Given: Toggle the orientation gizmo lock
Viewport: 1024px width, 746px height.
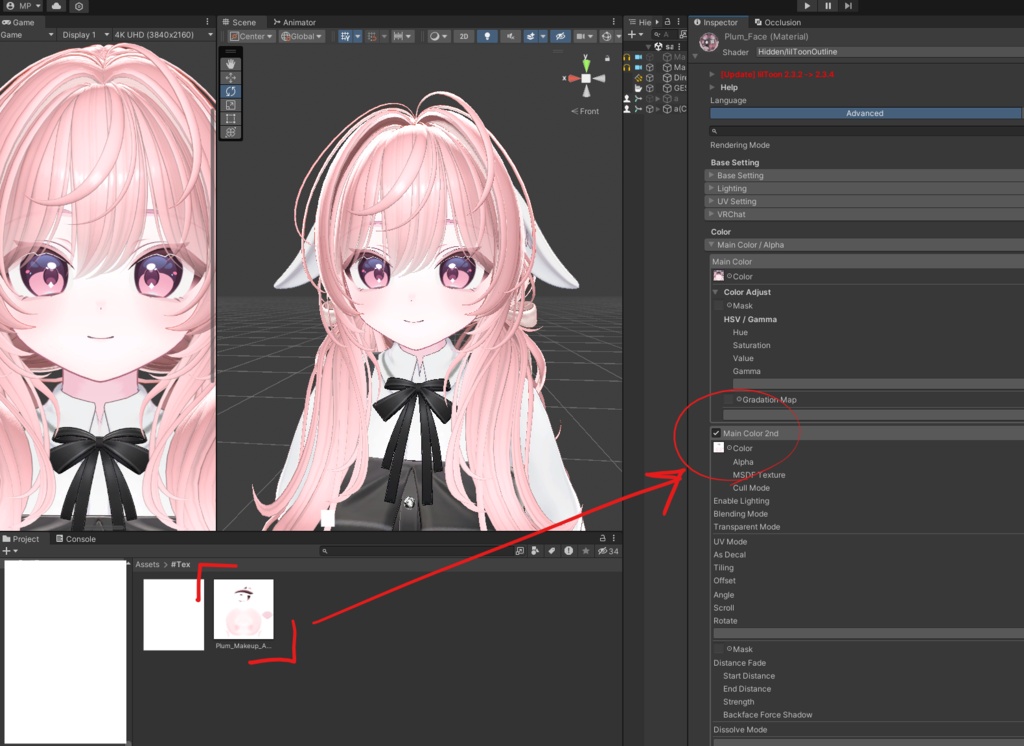Looking at the screenshot, I should tap(607, 59).
